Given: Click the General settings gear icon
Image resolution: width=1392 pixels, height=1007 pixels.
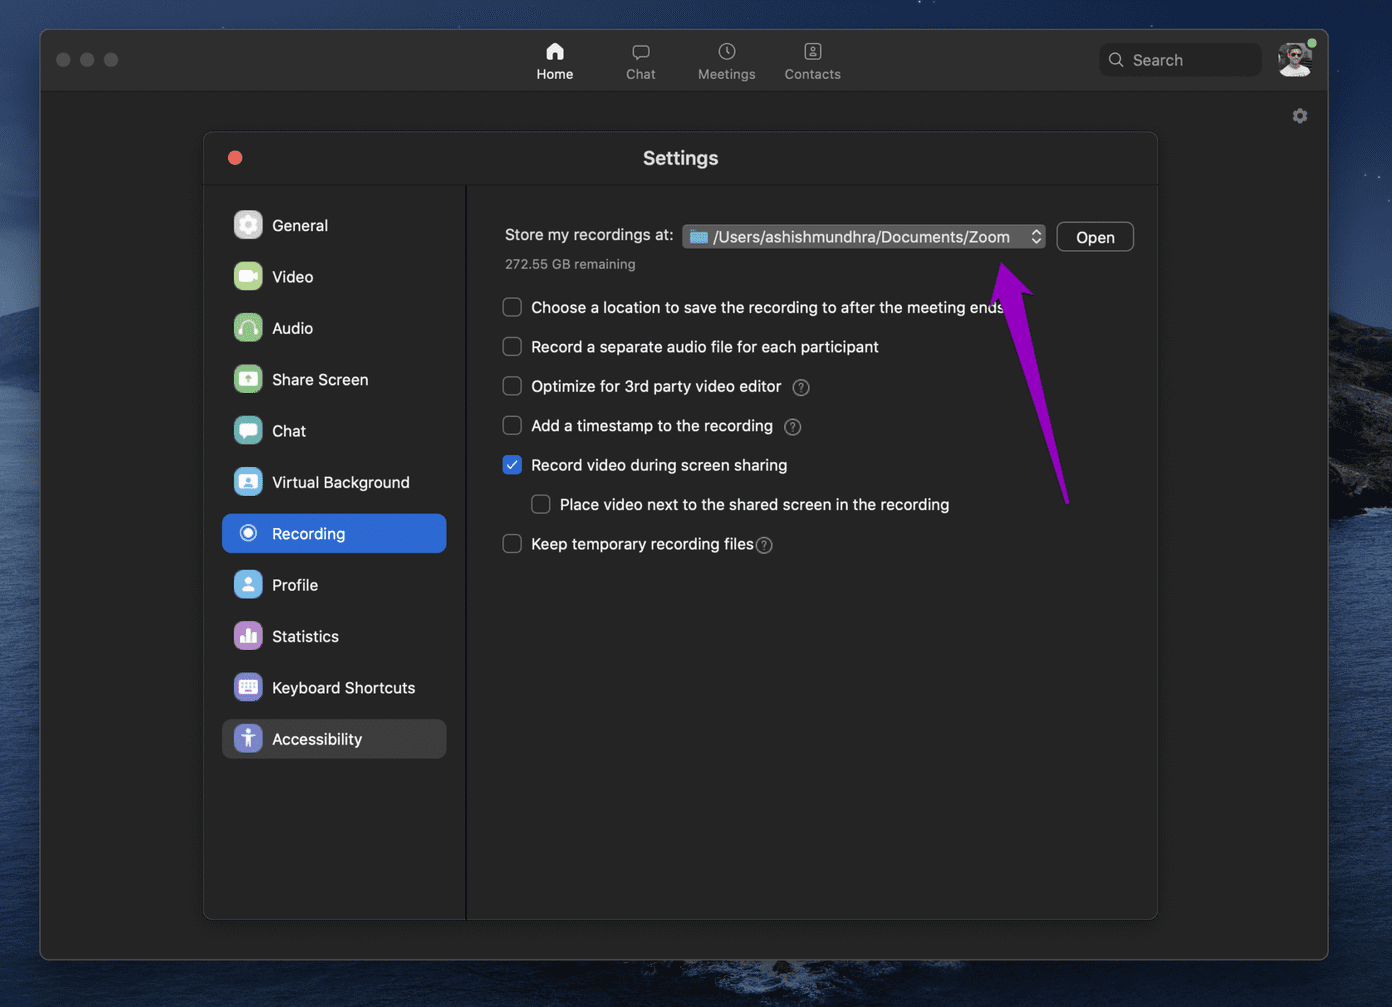Looking at the screenshot, I should coord(248,225).
